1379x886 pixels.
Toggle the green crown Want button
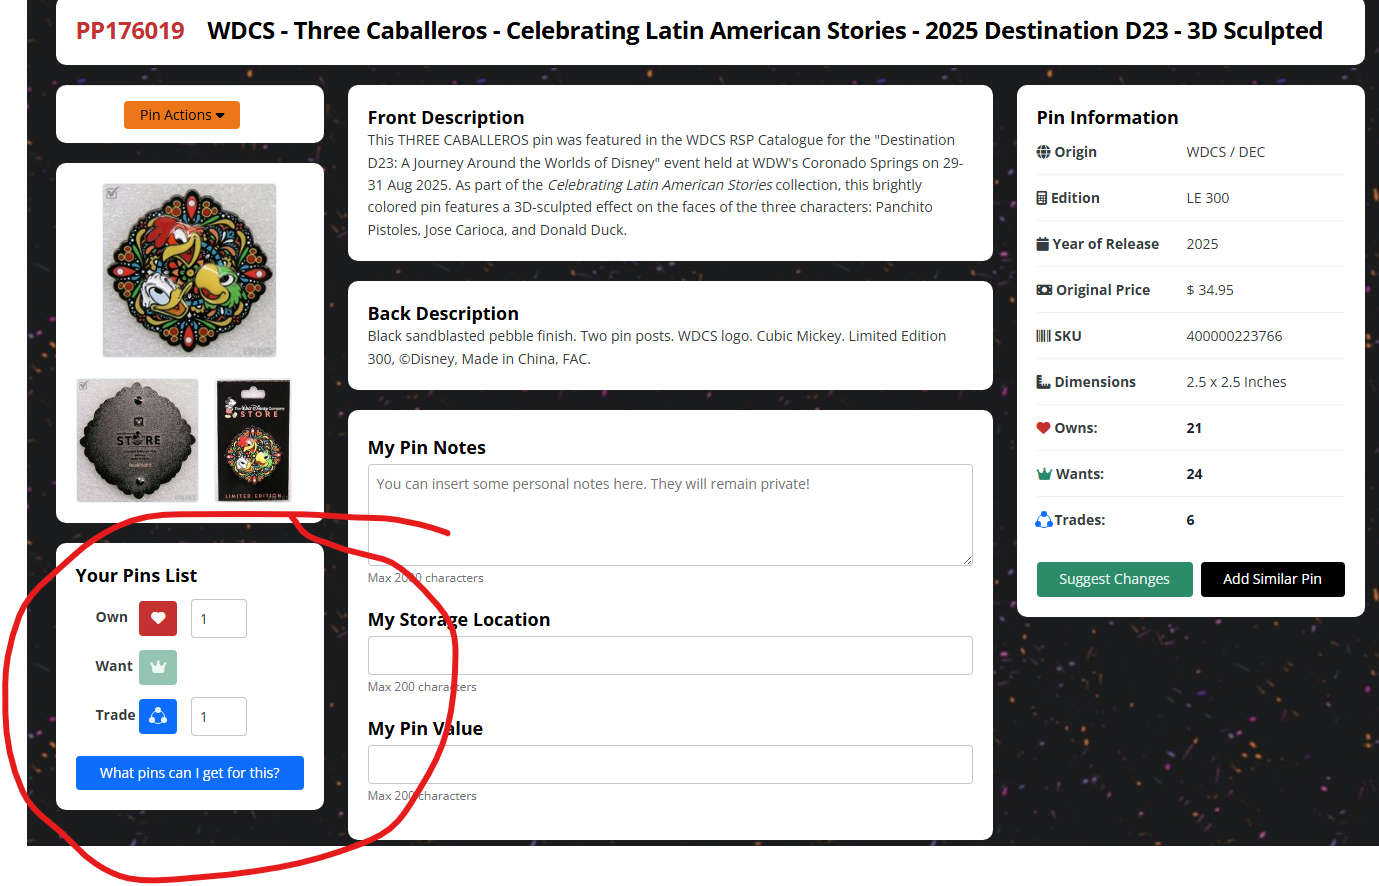tap(158, 667)
